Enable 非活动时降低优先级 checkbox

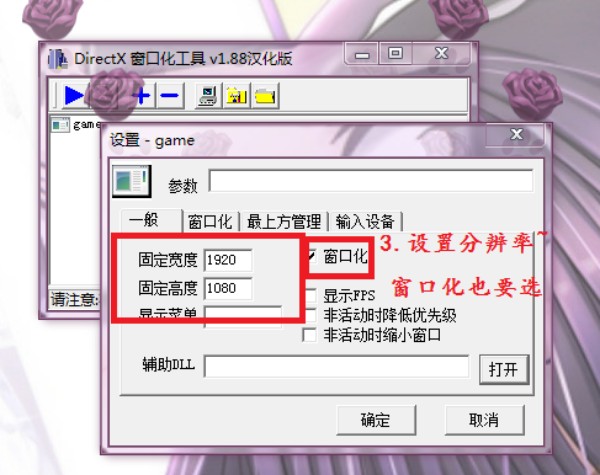pos(310,316)
